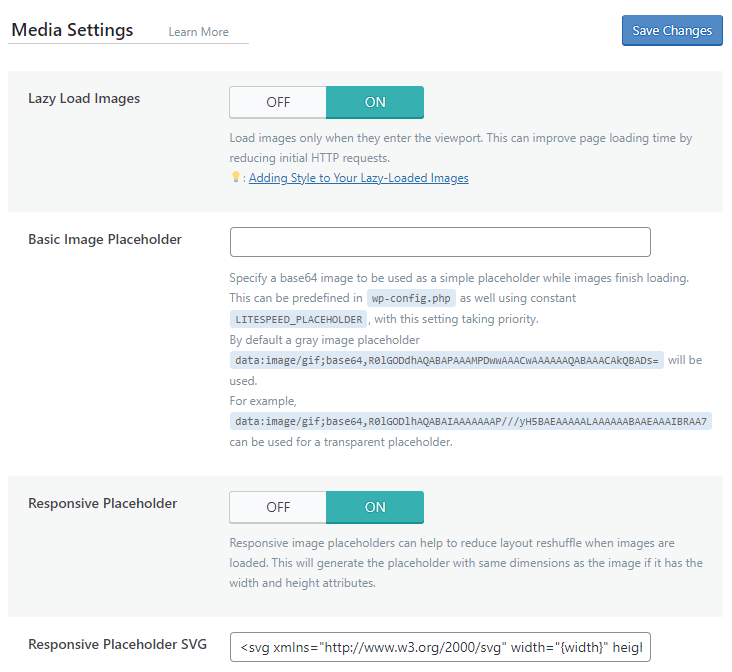
Task: Click the Save Changes button
Action: tap(672, 31)
